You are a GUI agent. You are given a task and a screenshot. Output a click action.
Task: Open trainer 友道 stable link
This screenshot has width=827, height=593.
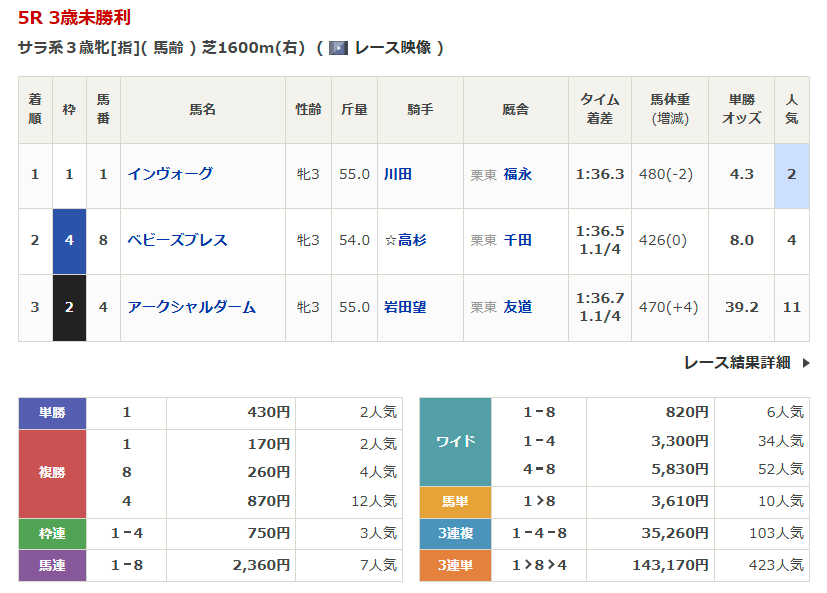(518, 307)
